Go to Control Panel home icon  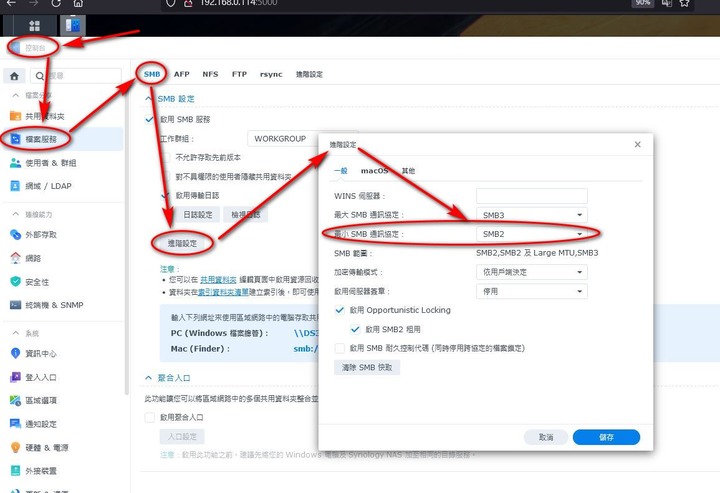[x=14, y=76]
